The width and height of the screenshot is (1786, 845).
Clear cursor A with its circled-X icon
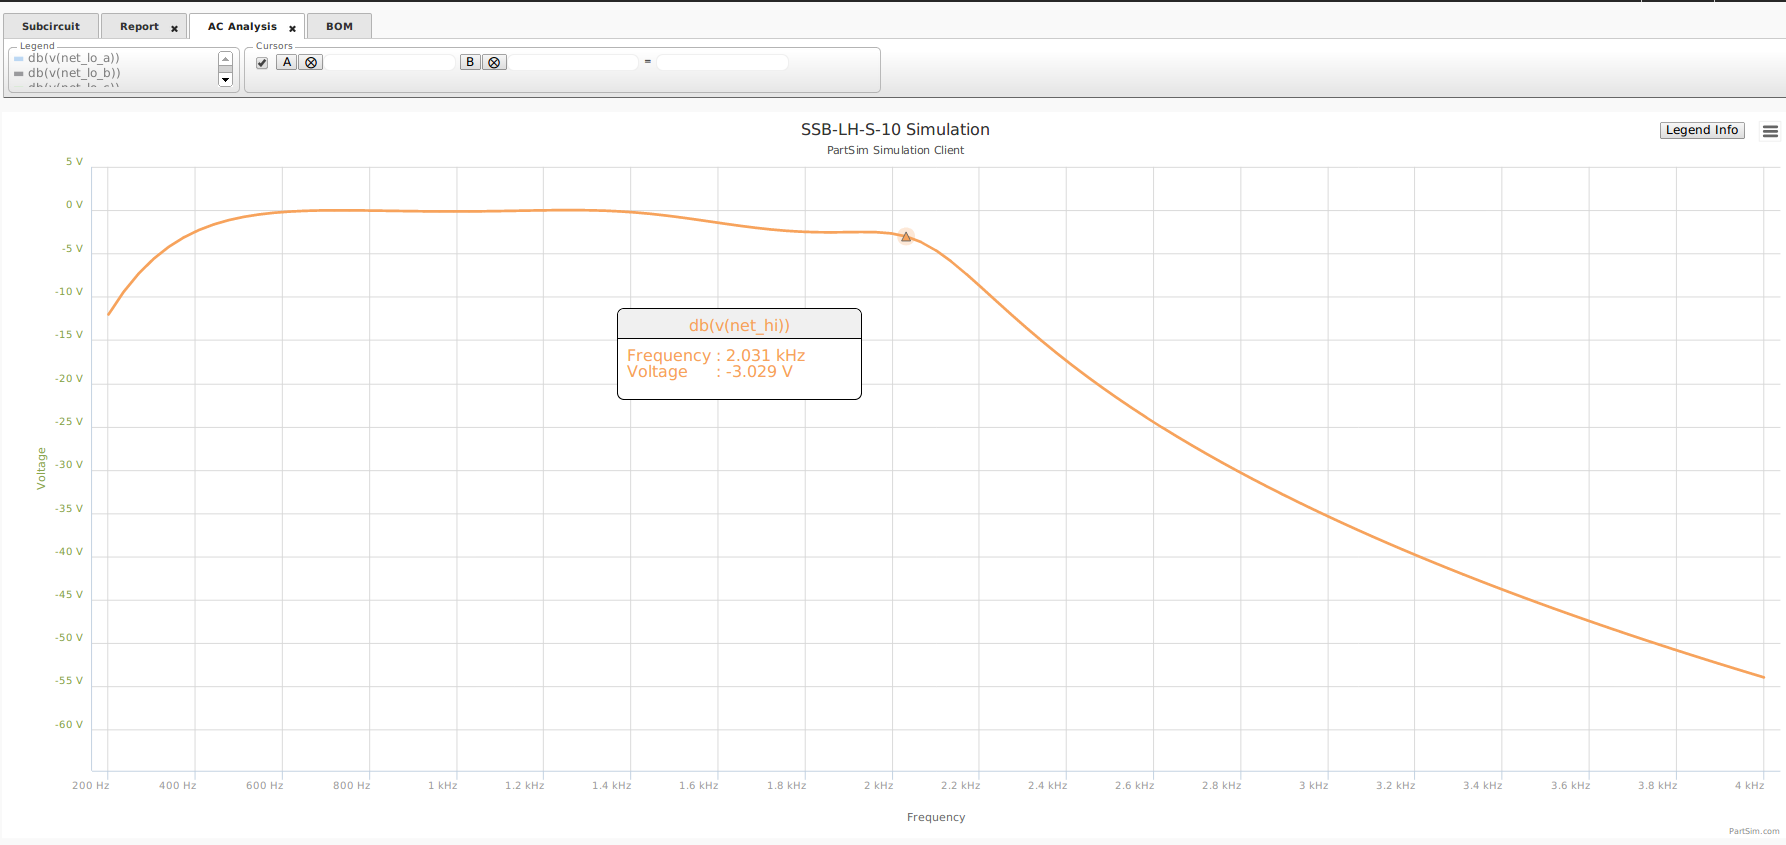[311, 62]
